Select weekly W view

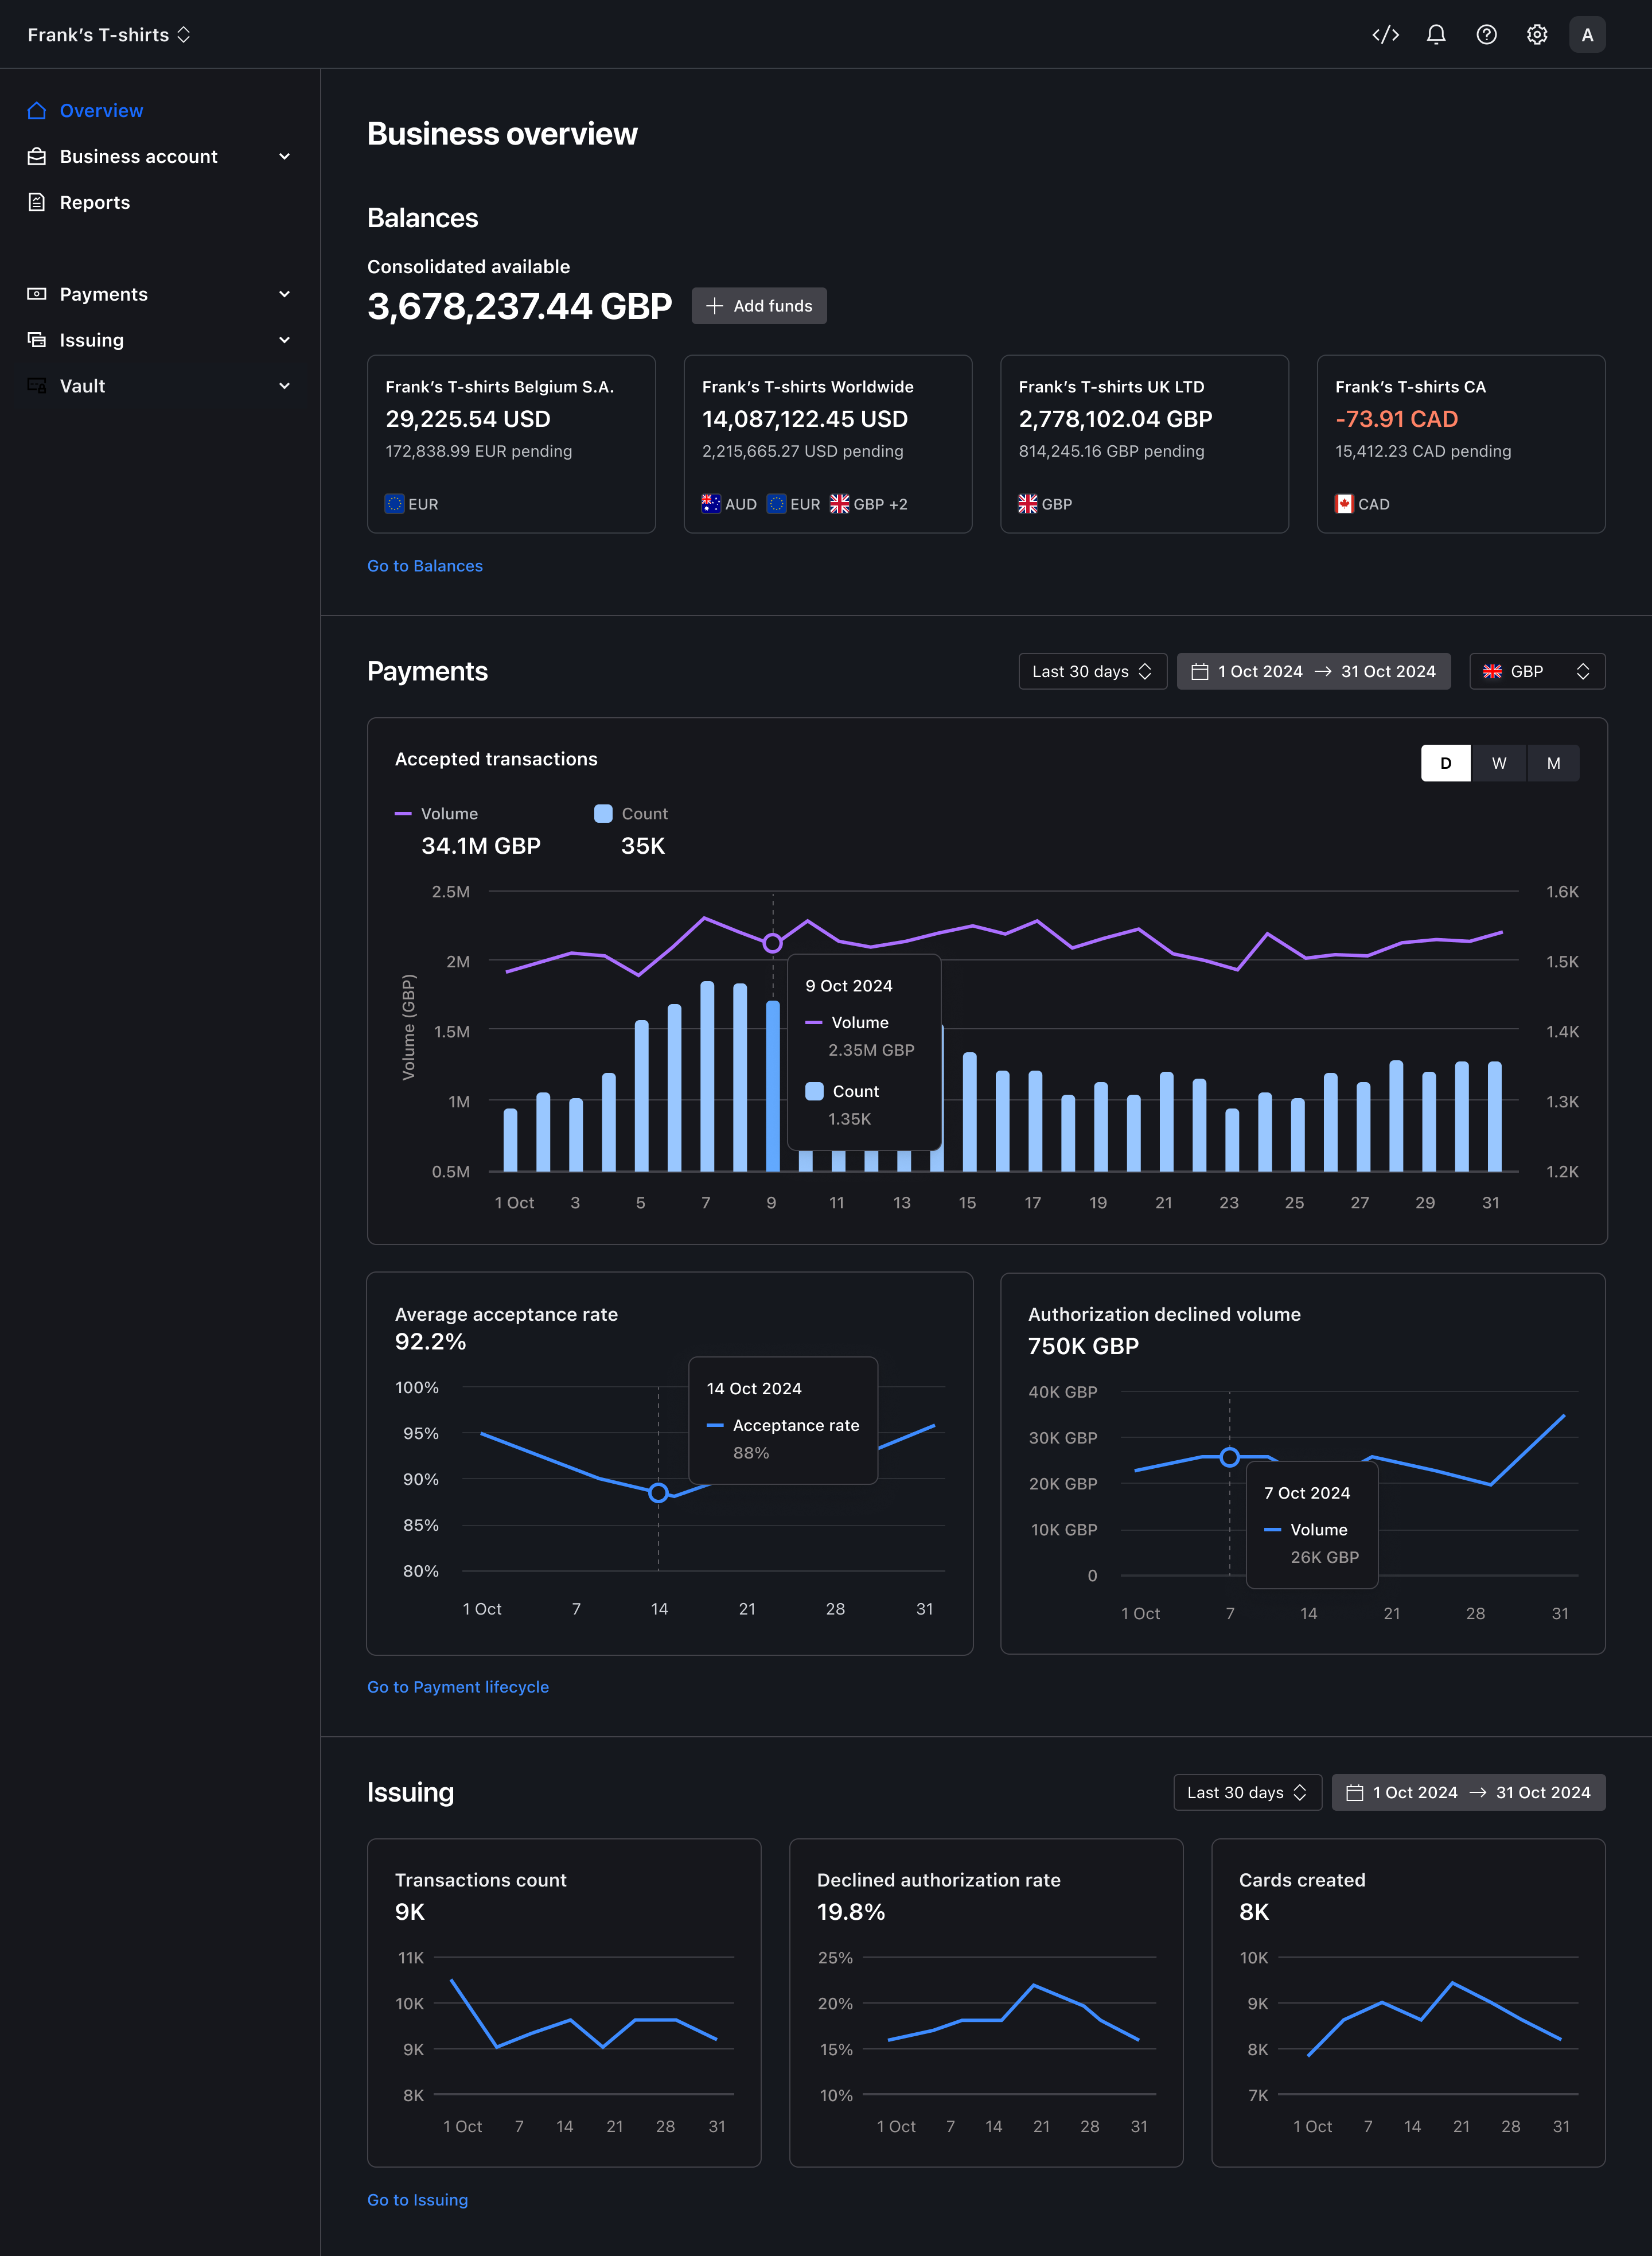(x=1499, y=763)
